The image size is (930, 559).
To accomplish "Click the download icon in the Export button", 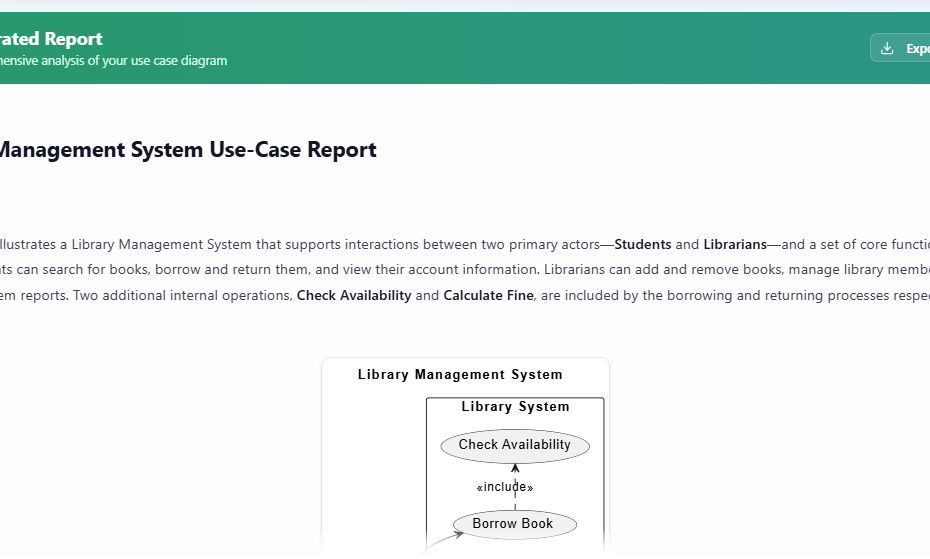I will (x=887, y=48).
